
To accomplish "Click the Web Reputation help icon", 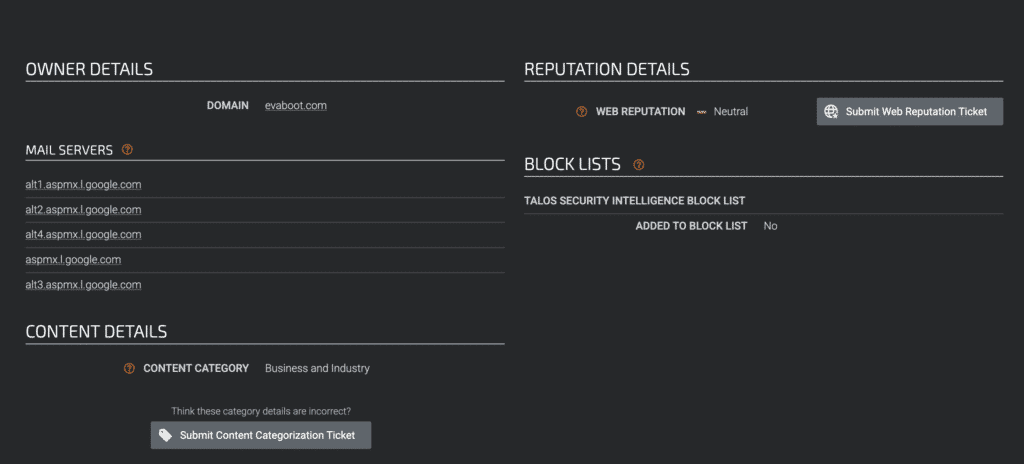I will tap(581, 112).
